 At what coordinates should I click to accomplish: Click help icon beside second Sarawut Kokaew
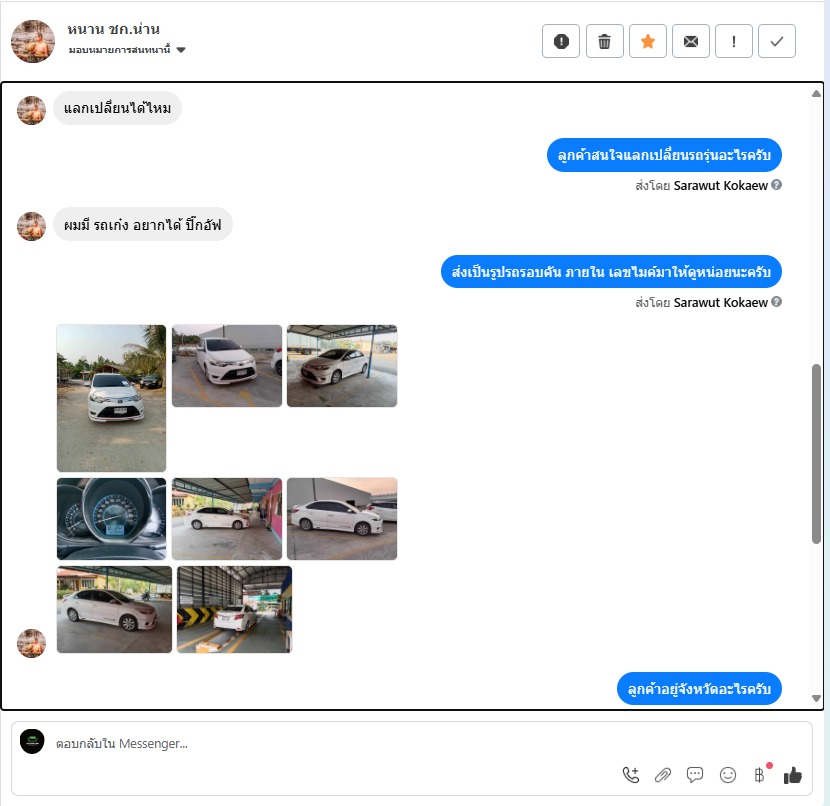(x=777, y=302)
